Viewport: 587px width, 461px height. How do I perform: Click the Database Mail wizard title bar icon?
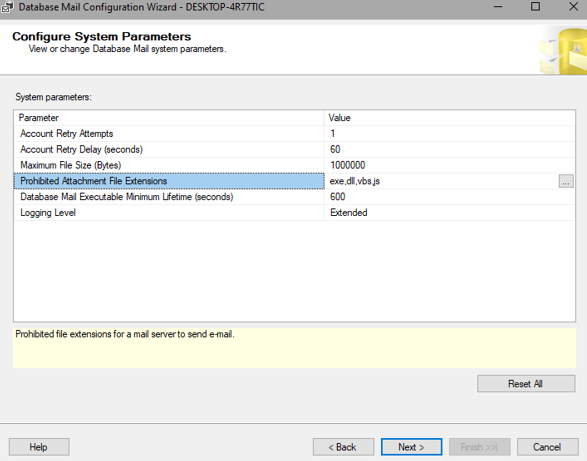pos(7,7)
